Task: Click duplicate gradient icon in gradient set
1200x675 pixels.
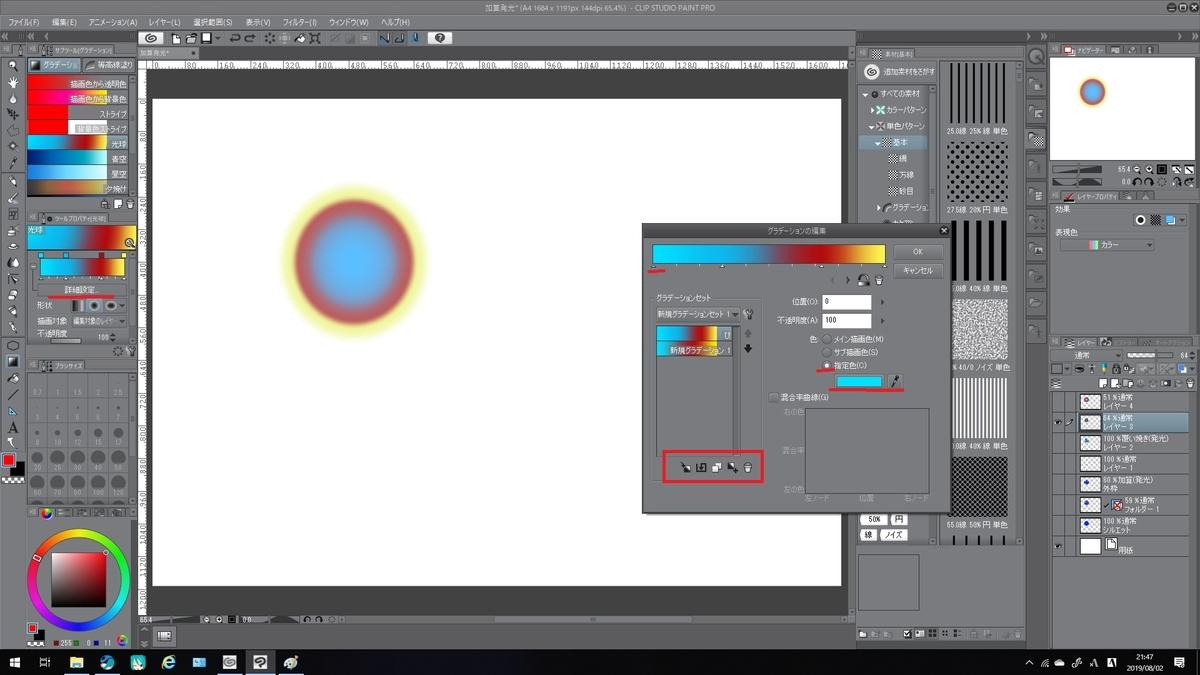Action: coord(717,467)
